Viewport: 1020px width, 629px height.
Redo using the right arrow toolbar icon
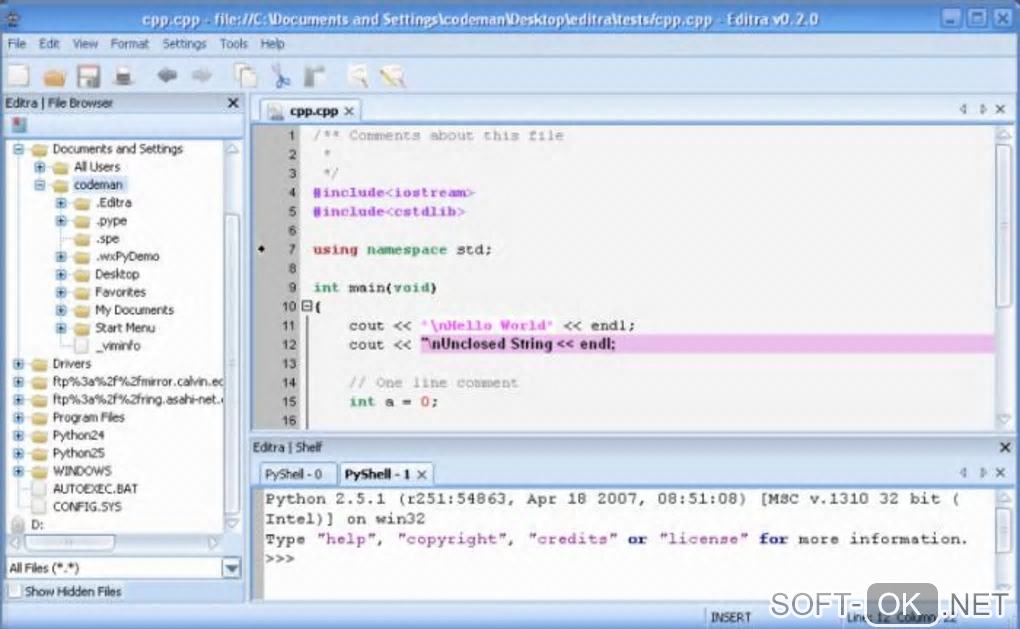[x=202, y=75]
